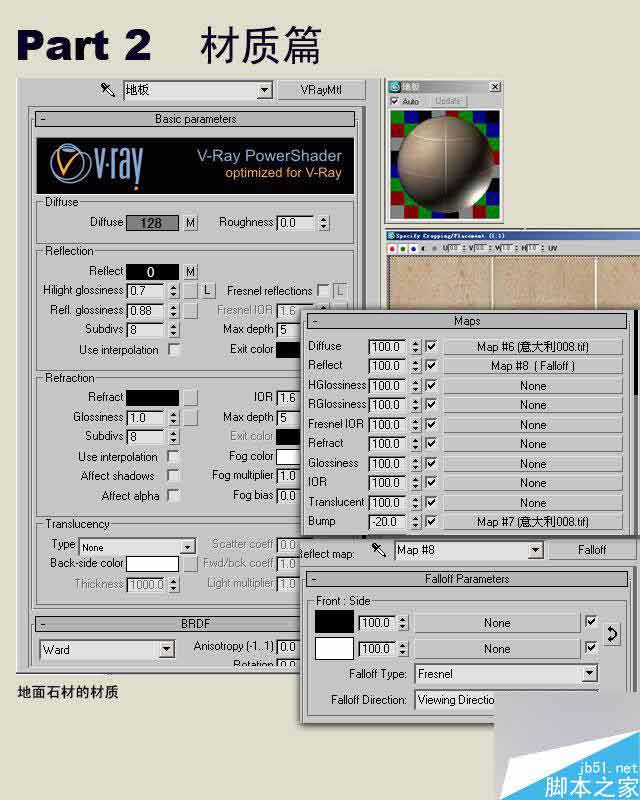Unlock Hilight glossiness with the L button
The image size is (640, 800).
pos(207,291)
